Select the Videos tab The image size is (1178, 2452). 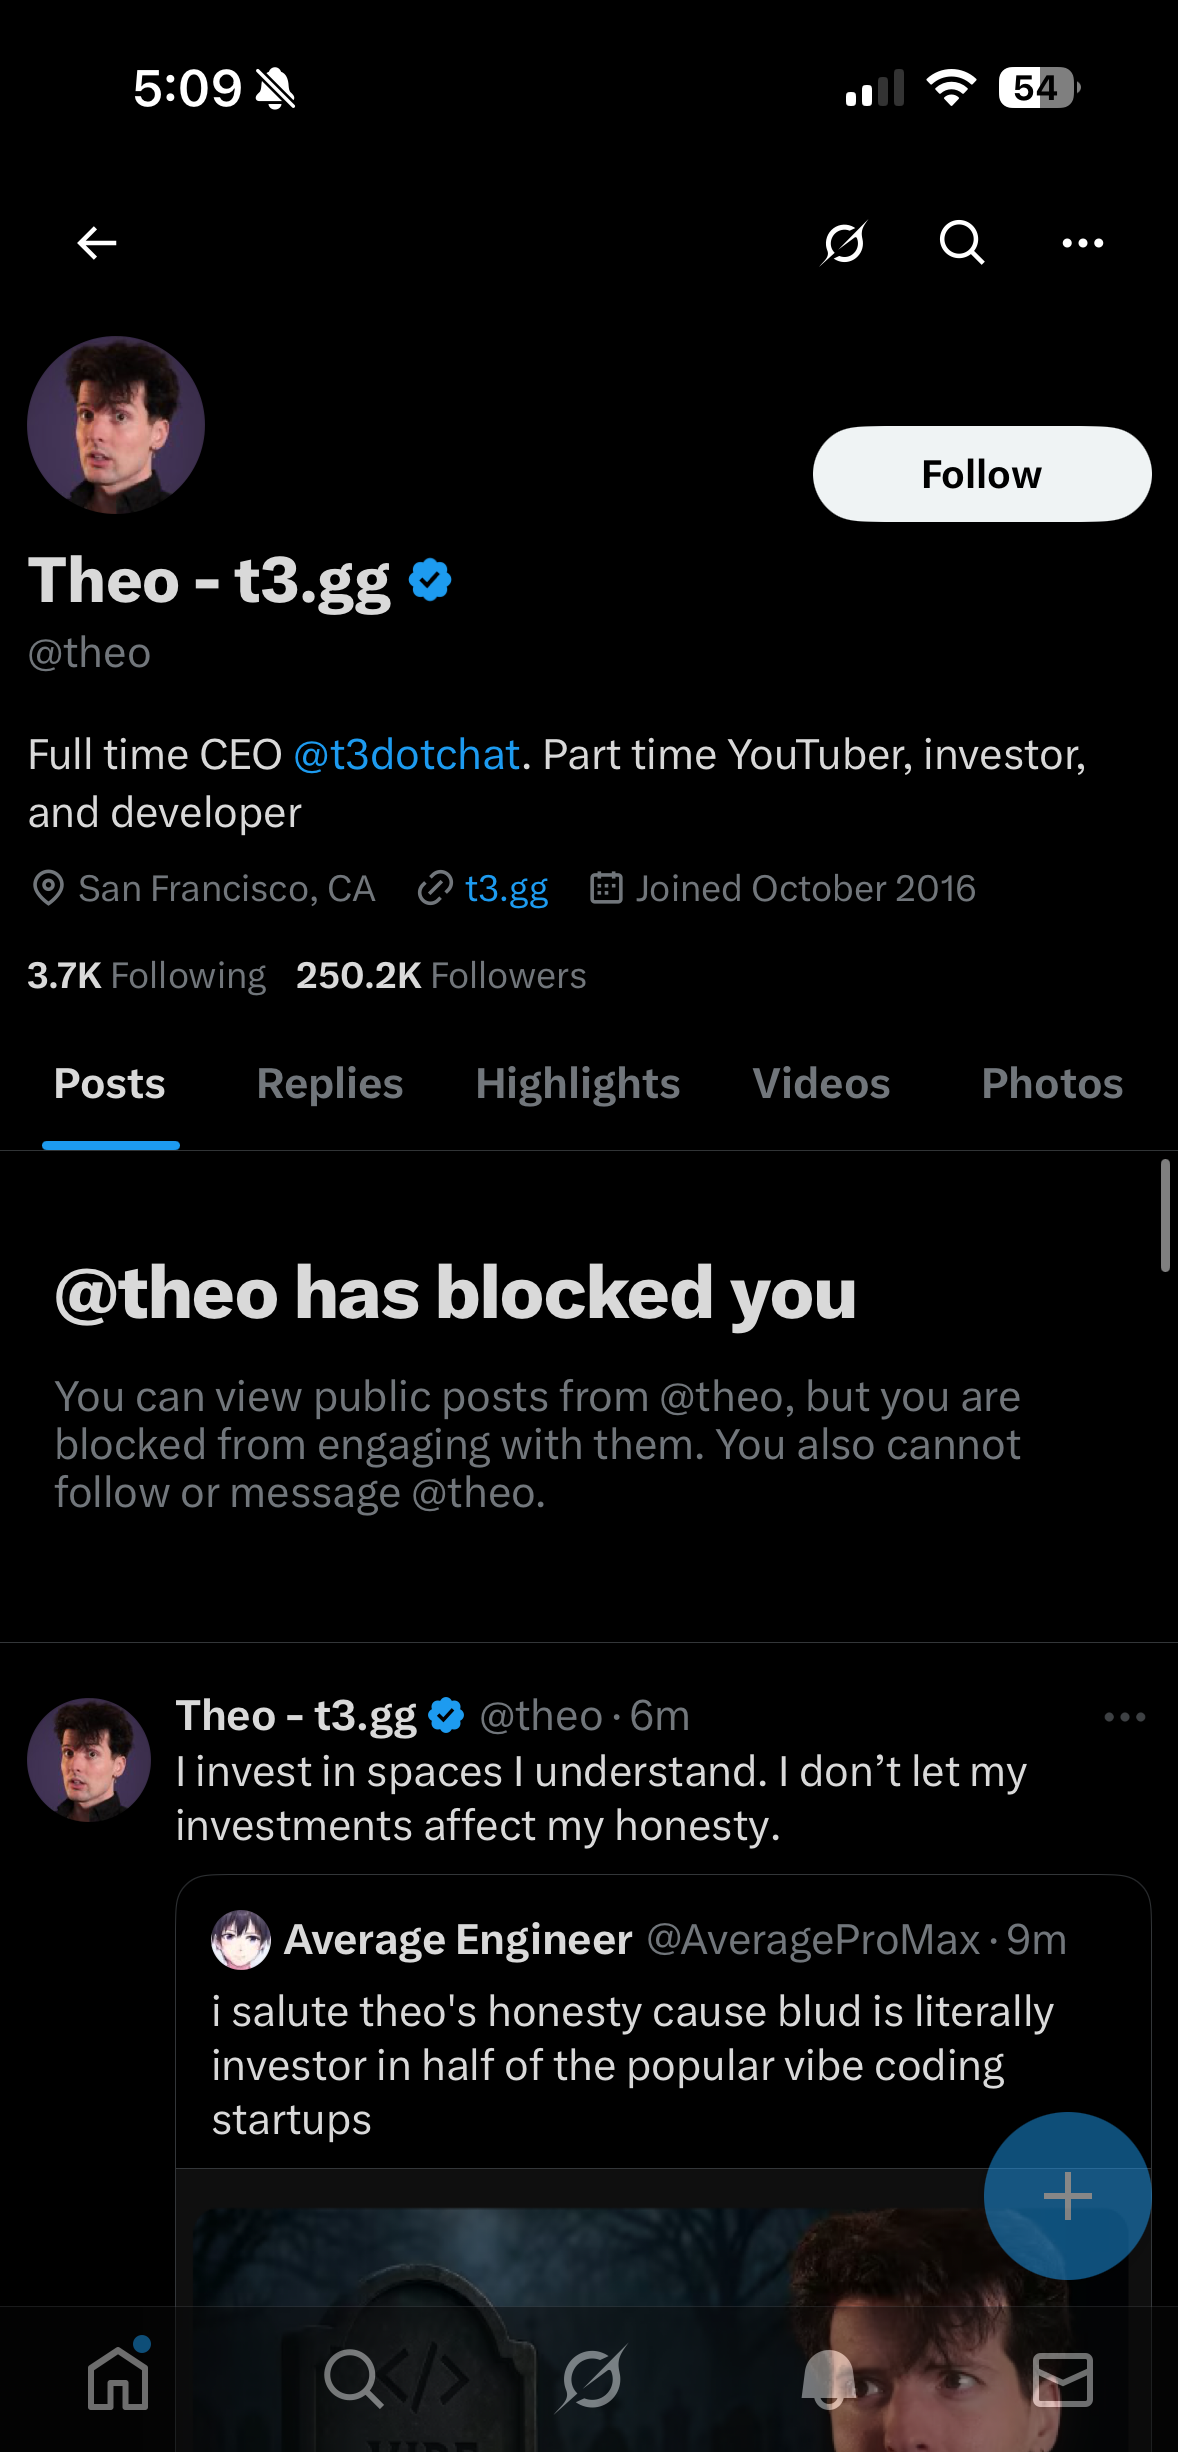[821, 1084]
